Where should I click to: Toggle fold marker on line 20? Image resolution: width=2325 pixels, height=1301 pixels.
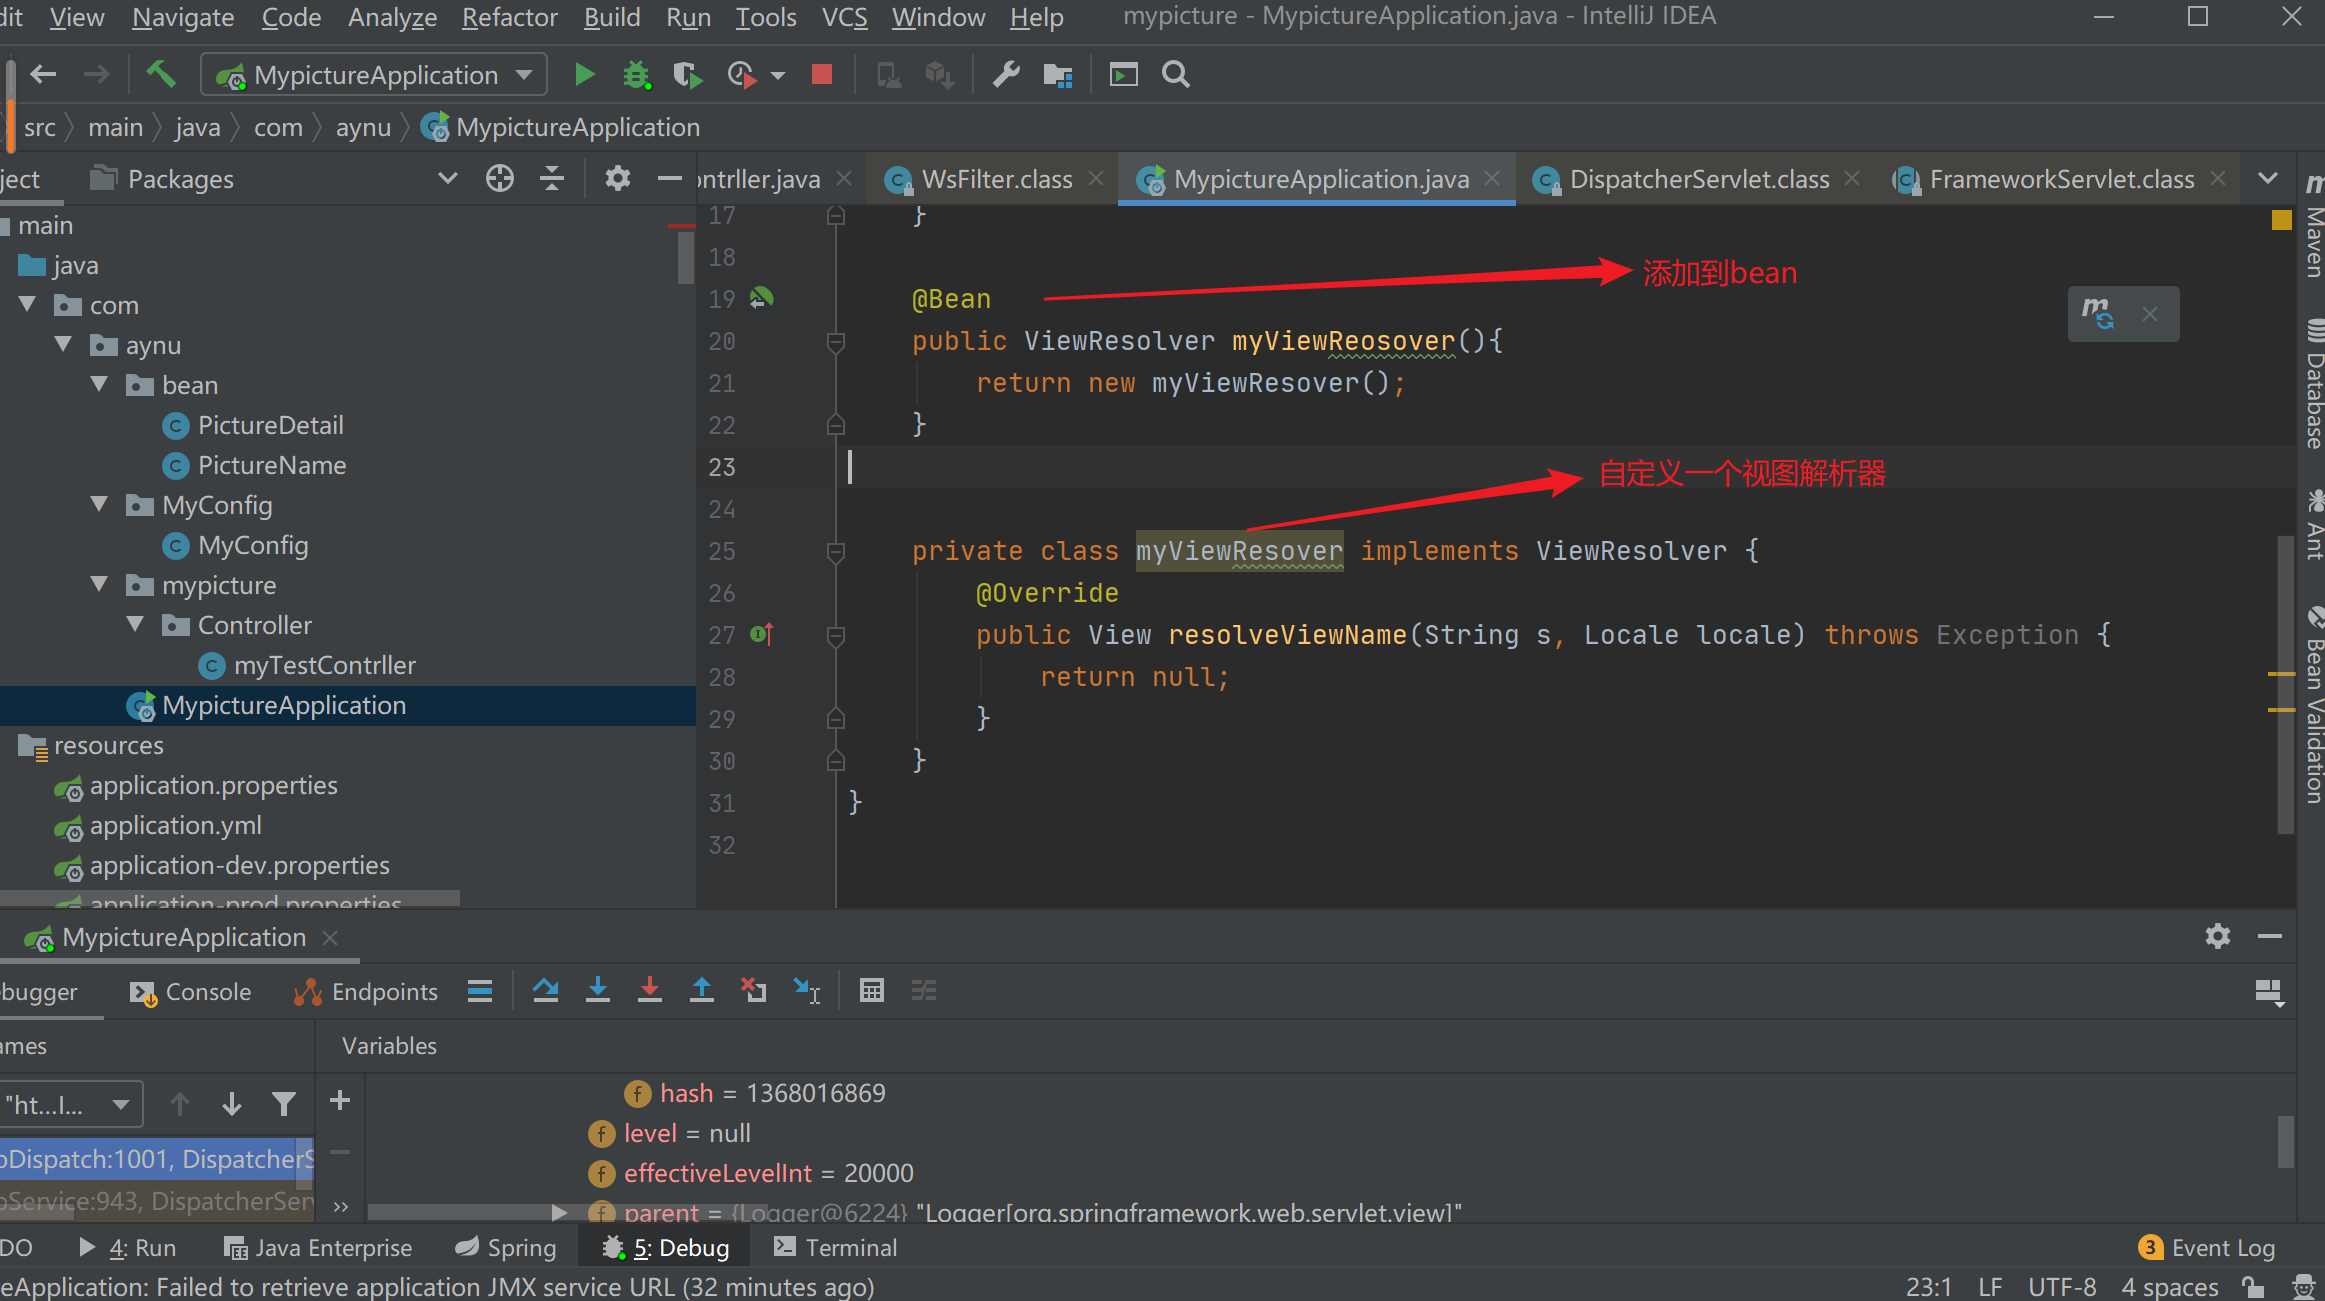[x=836, y=342]
